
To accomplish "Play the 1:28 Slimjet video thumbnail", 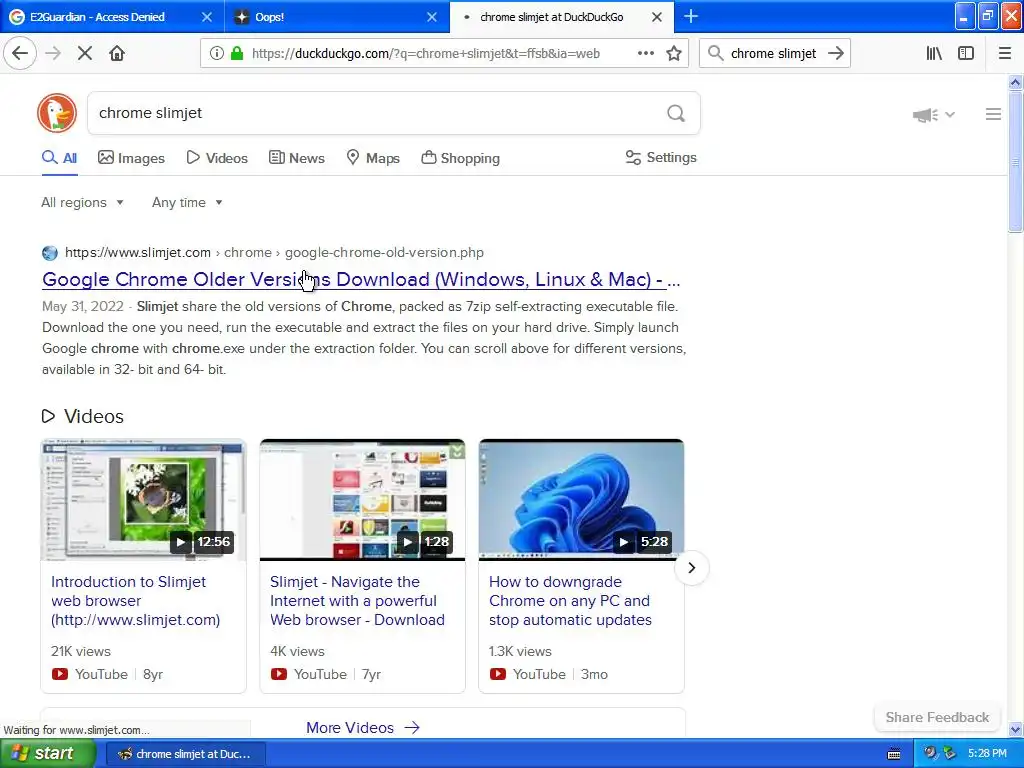I will click(362, 500).
